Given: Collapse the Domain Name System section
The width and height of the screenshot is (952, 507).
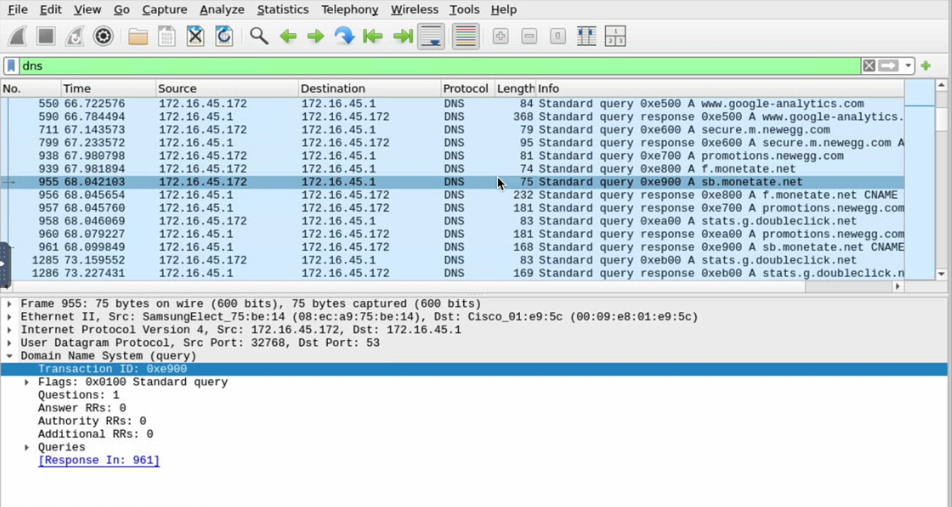Looking at the screenshot, I should point(10,356).
